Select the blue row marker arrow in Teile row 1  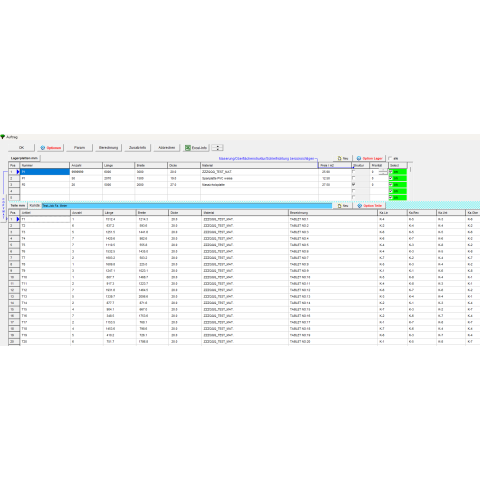point(18,219)
